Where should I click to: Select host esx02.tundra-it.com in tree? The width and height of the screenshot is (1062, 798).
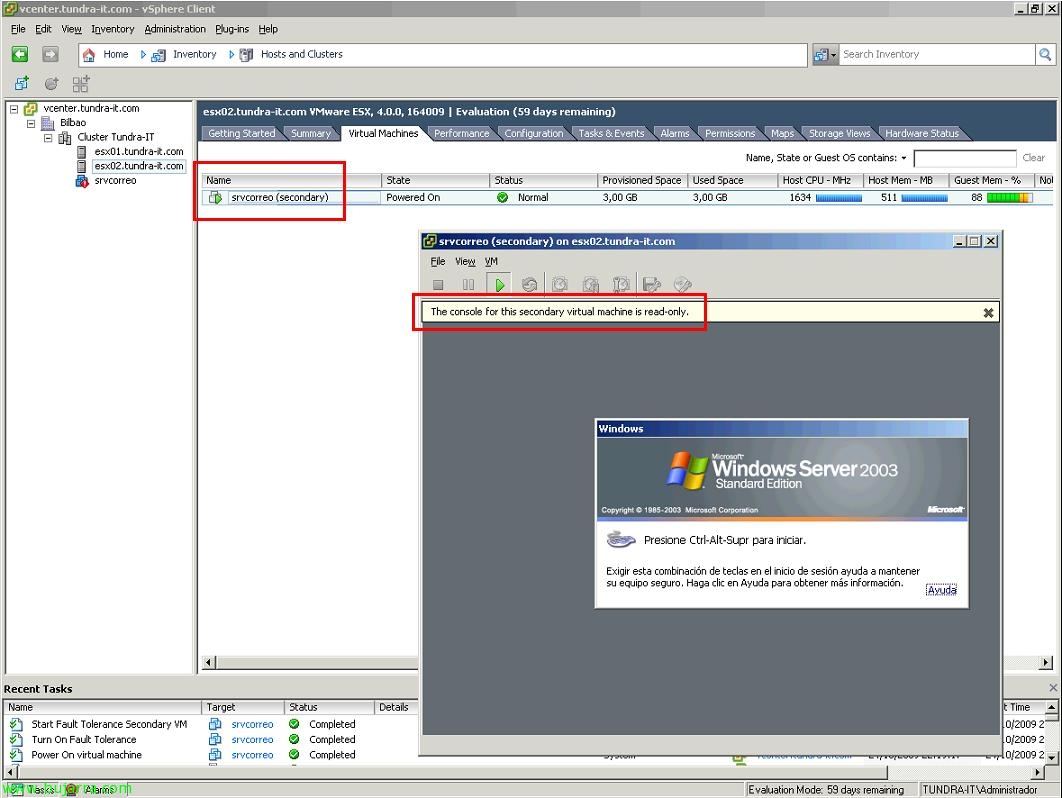point(139,166)
